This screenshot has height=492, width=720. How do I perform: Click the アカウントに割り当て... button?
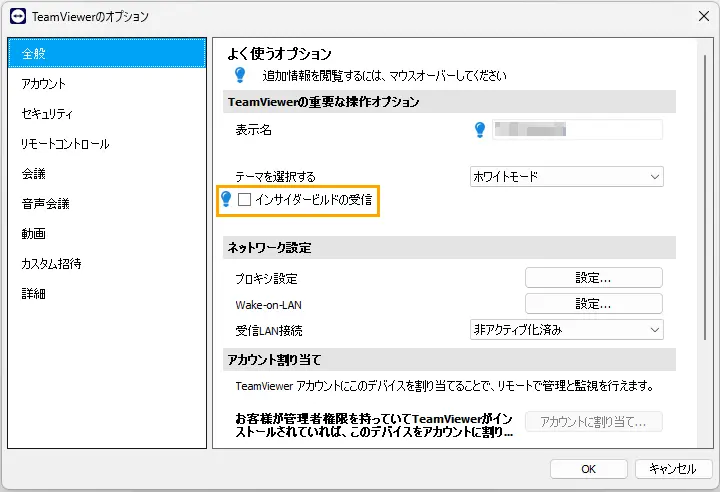pos(594,422)
